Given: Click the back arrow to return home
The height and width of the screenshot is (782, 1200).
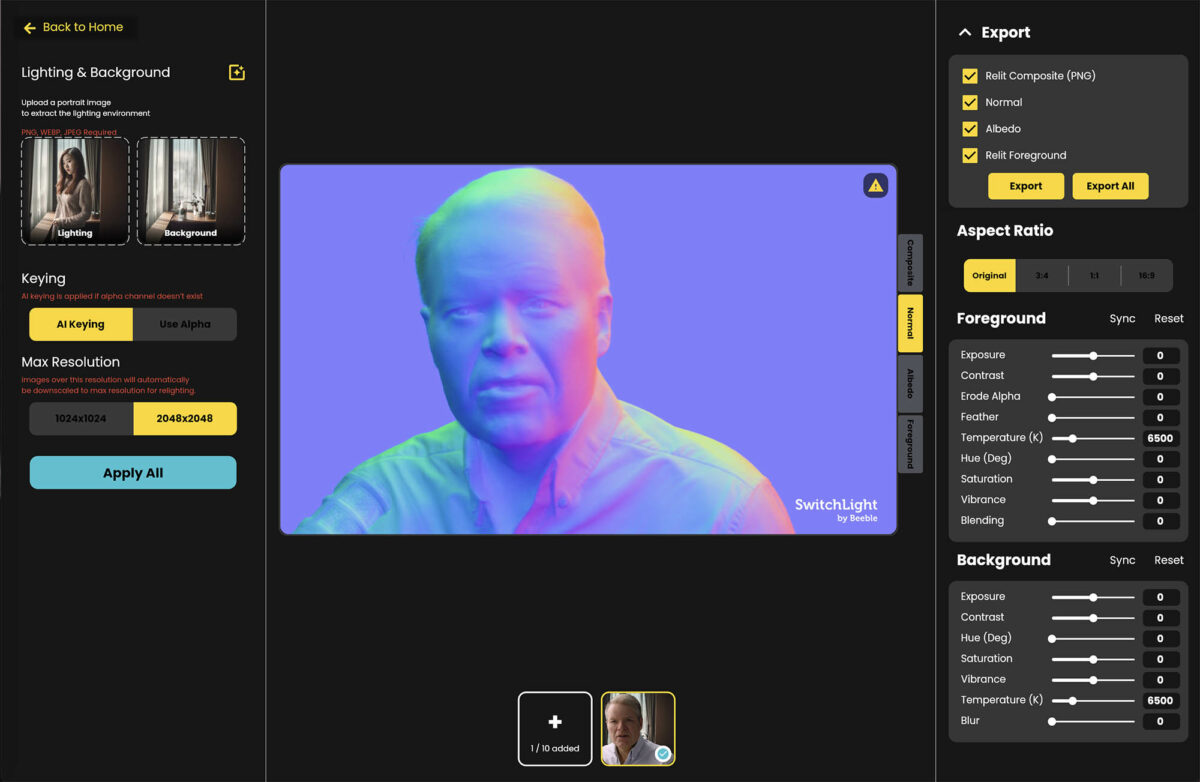Looking at the screenshot, I should click(x=30, y=28).
